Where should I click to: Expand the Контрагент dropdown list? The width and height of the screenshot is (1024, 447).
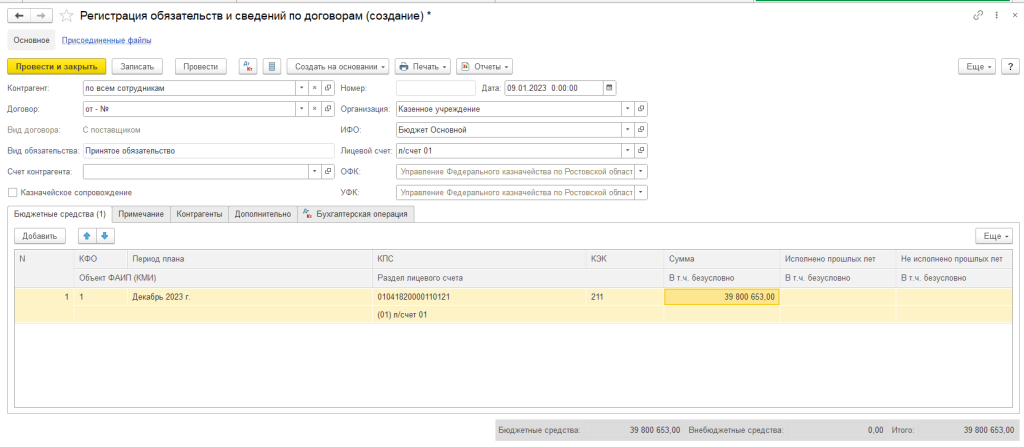[302, 88]
